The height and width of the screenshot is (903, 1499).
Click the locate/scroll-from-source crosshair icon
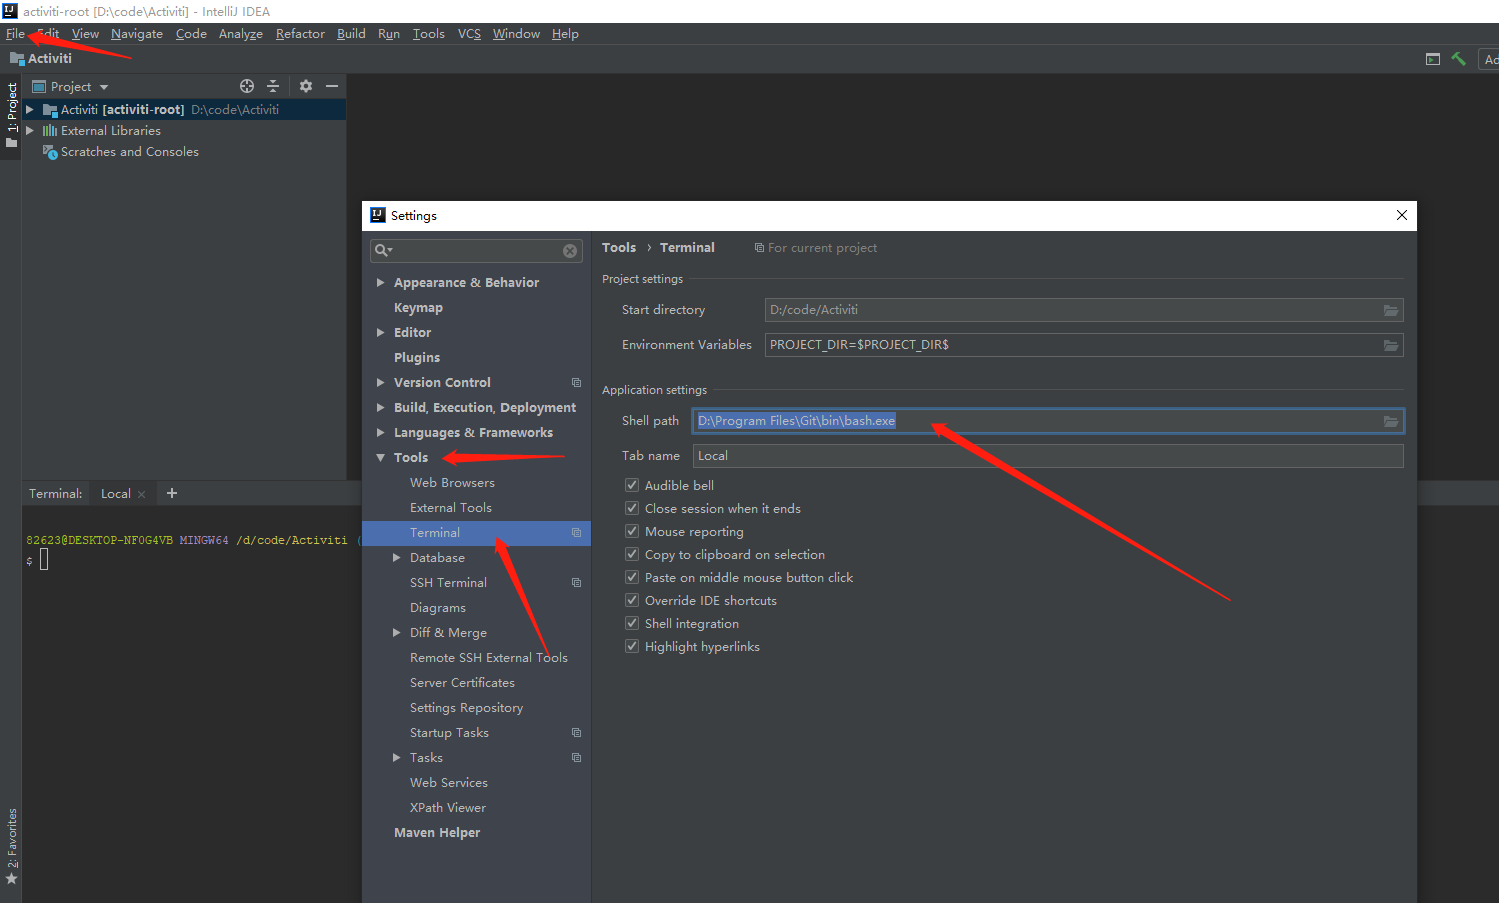click(247, 86)
